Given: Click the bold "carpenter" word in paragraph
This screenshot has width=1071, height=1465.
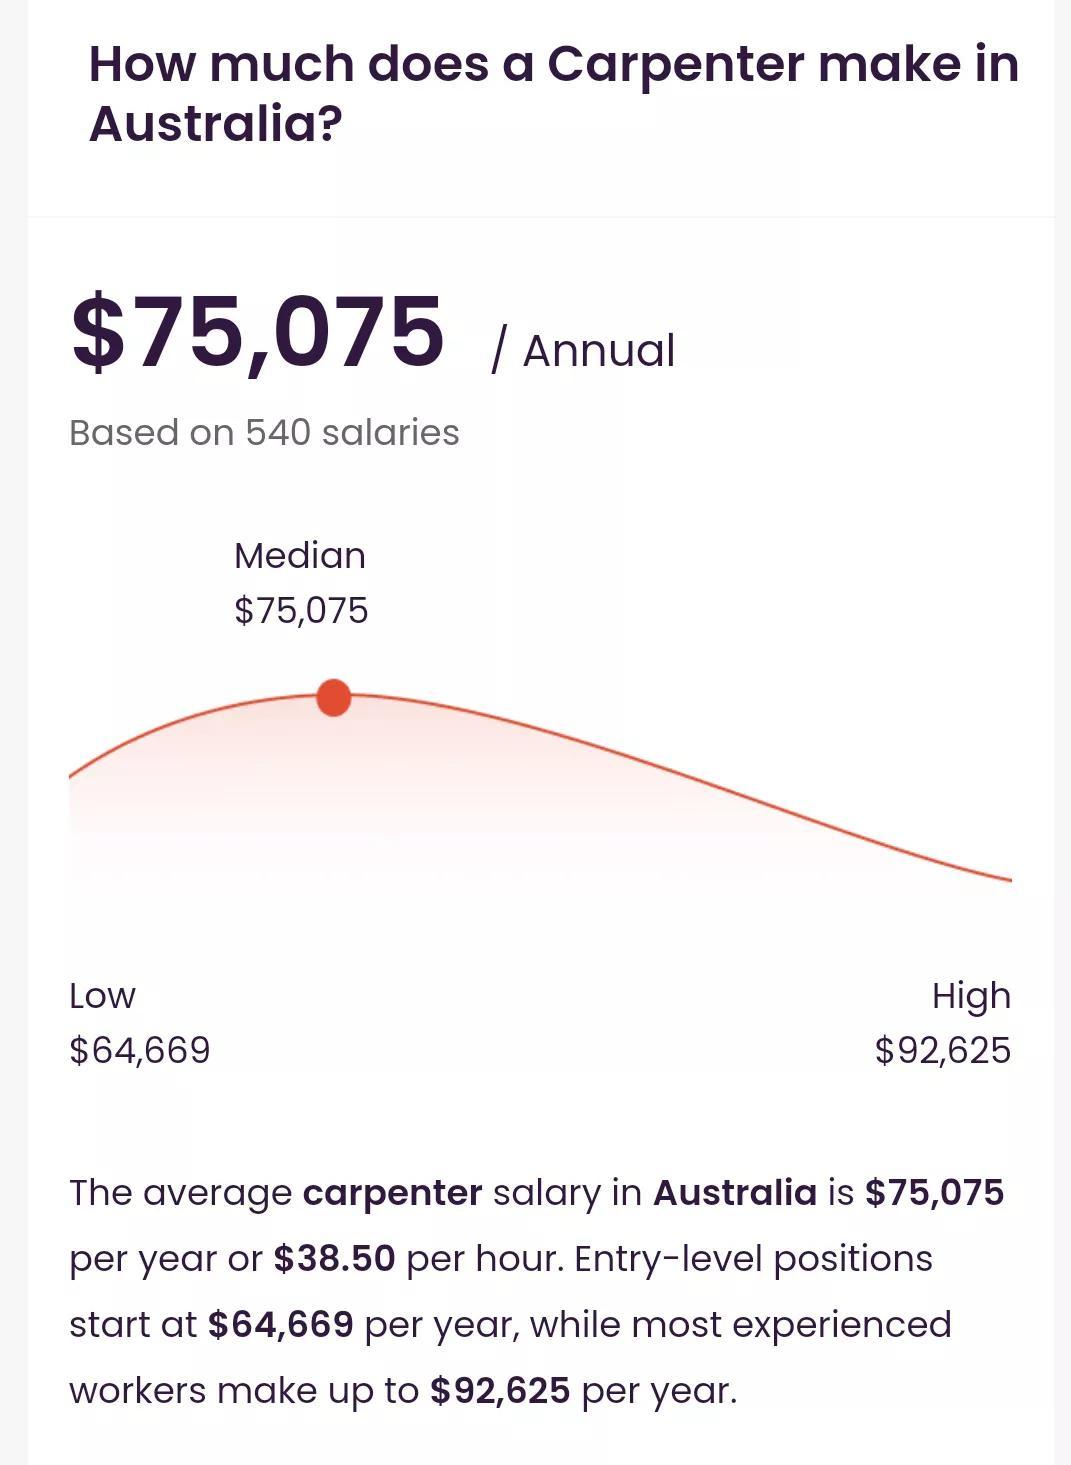Looking at the screenshot, I should (x=392, y=1192).
